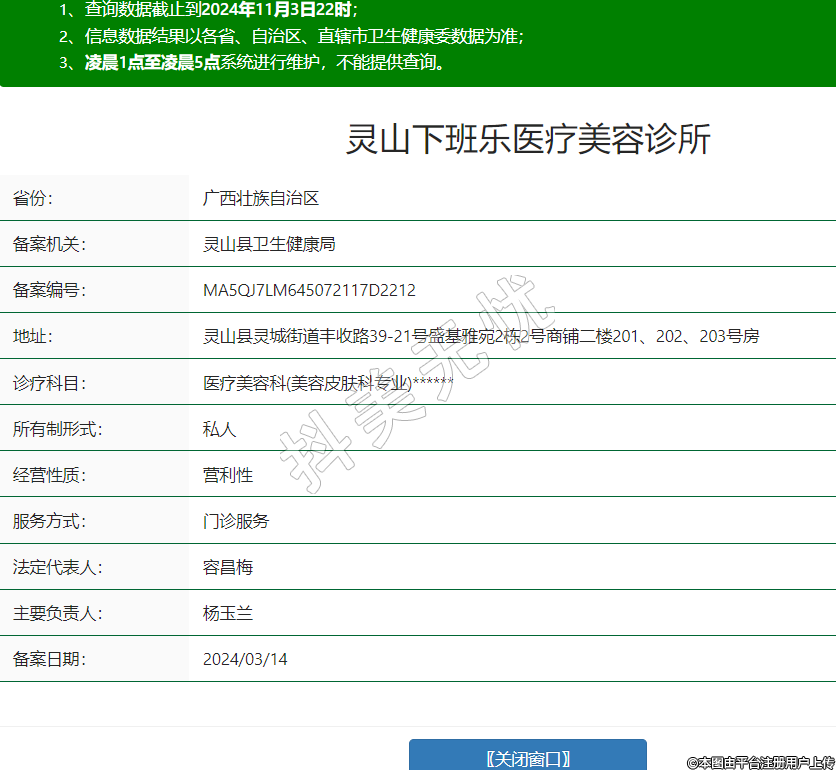
Task: Select the service type 门诊服务
Action: 236,521
